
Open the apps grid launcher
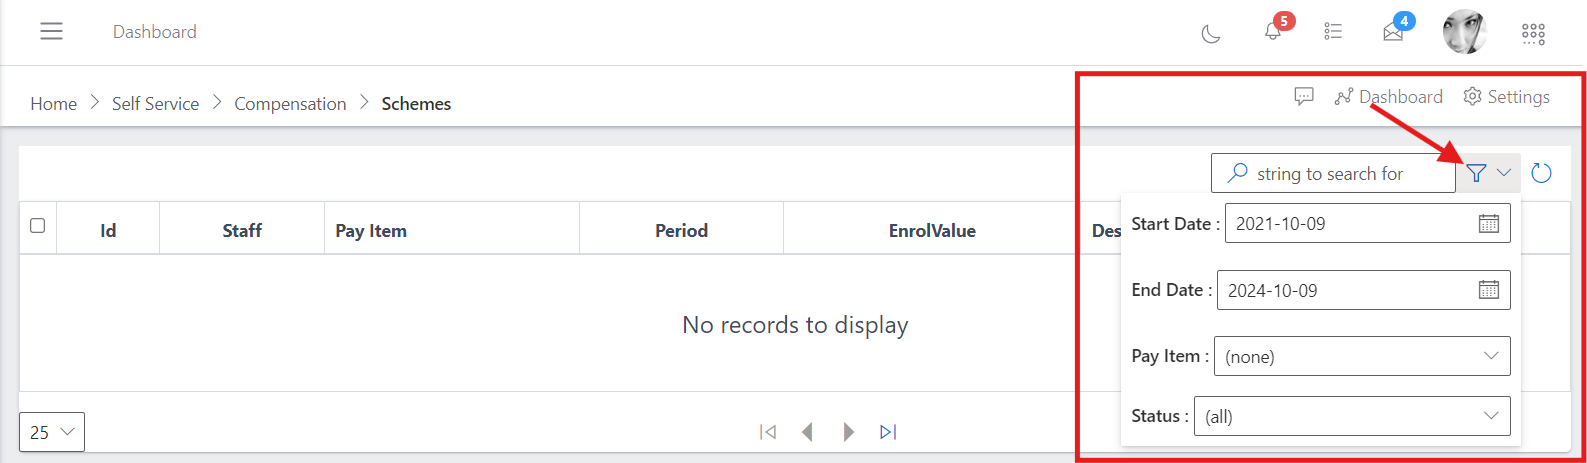click(x=1533, y=34)
